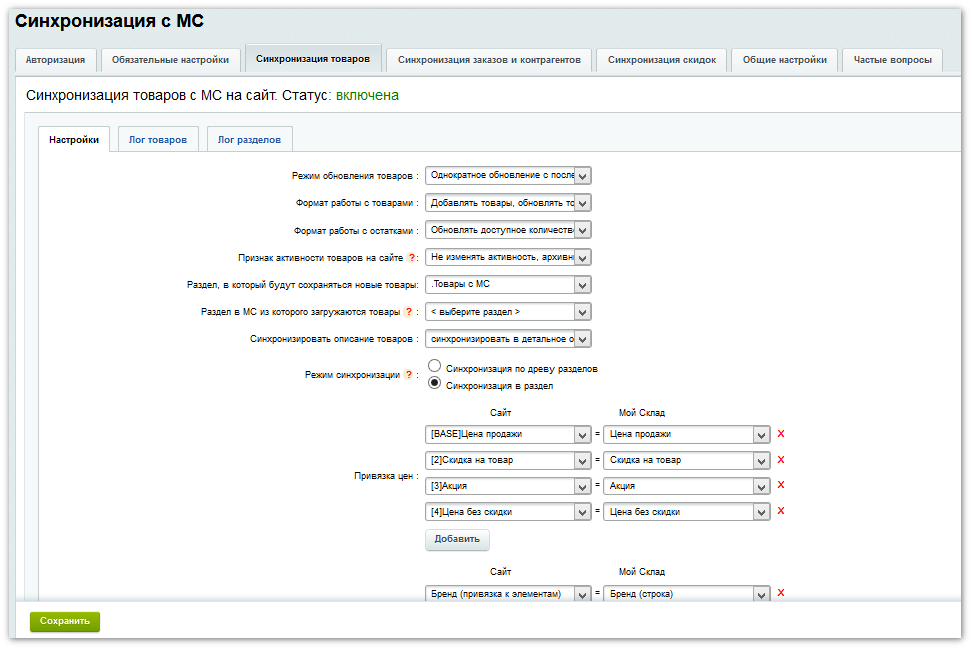Click help icon beside Режим синхронизации
The width and height of the screenshot is (972, 649).
pos(408,375)
